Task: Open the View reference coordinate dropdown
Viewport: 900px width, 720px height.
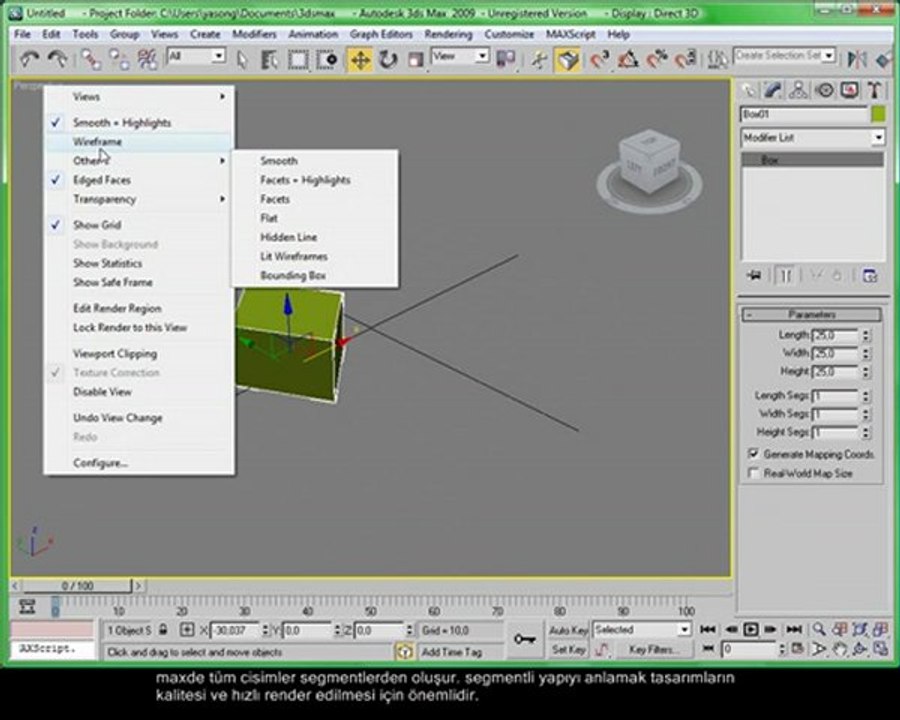Action: (460, 56)
